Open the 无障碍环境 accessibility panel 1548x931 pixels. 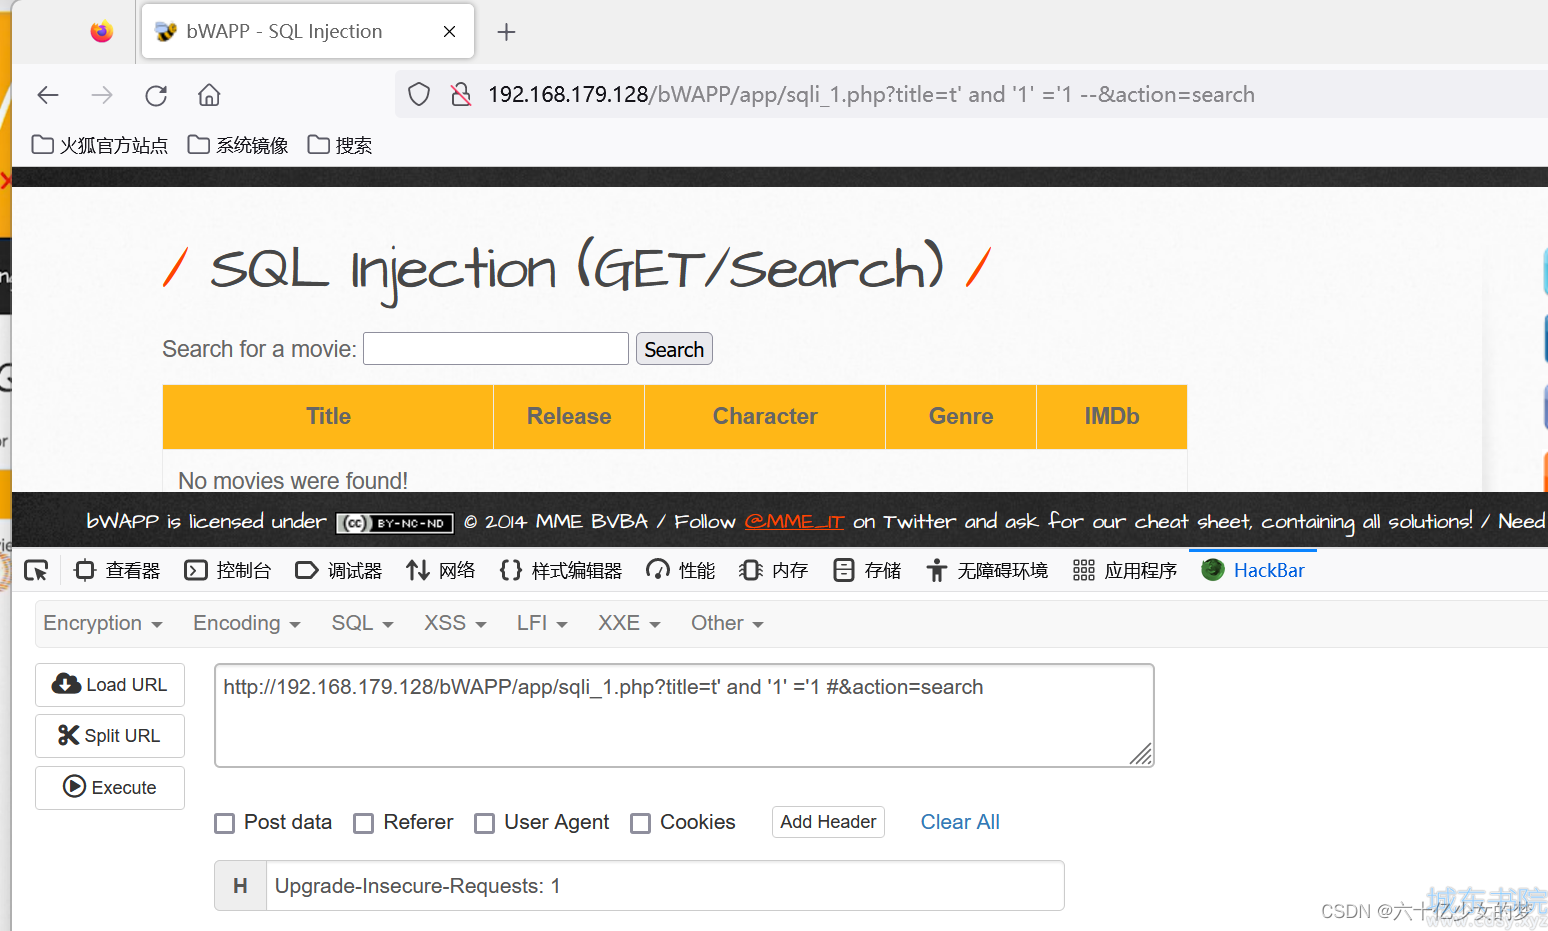click(x=987, y=570)
